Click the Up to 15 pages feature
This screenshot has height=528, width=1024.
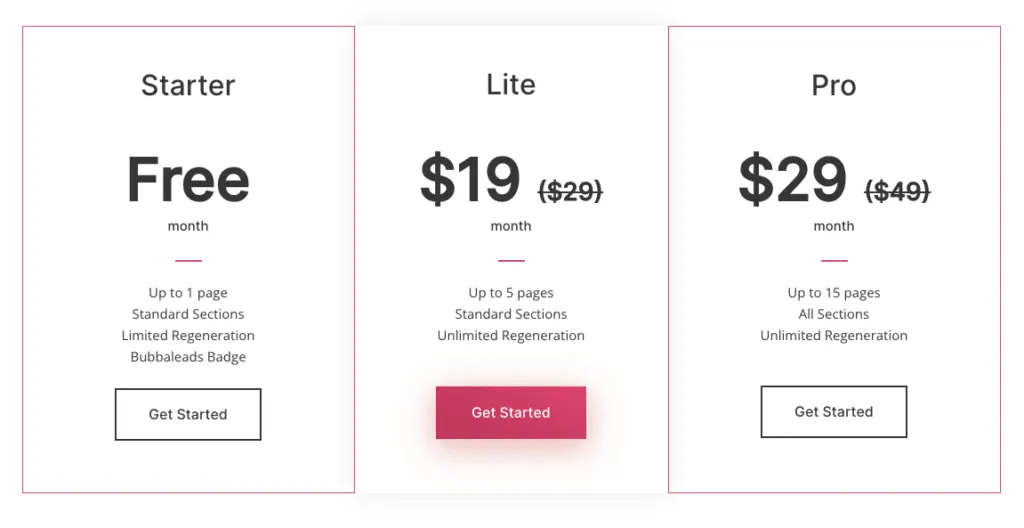[833, 293]
